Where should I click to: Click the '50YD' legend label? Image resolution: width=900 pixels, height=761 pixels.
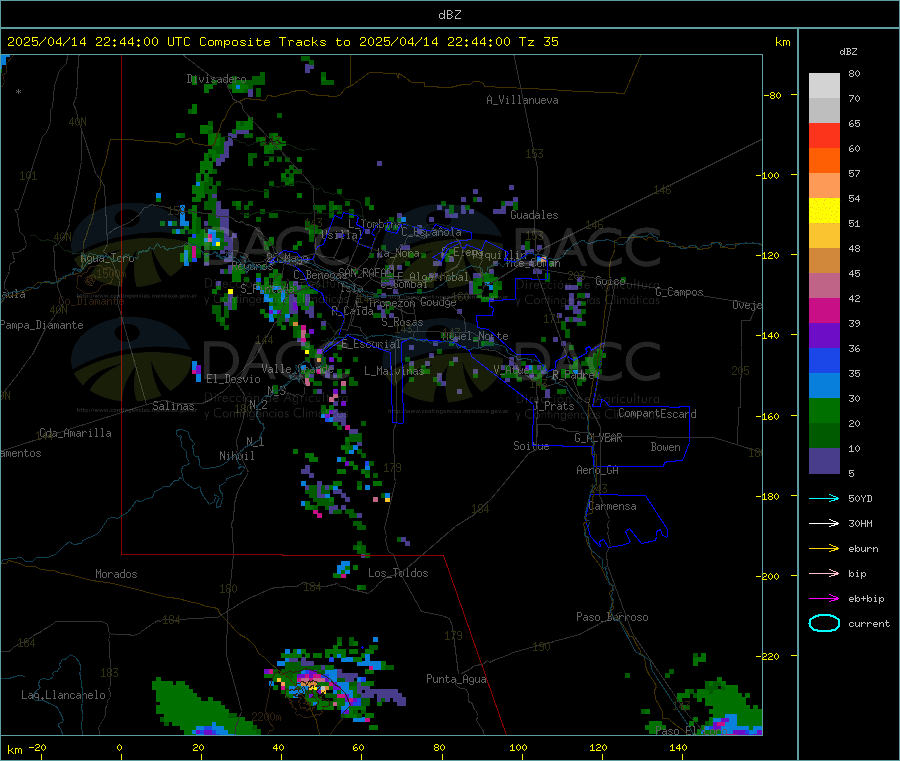860,498
